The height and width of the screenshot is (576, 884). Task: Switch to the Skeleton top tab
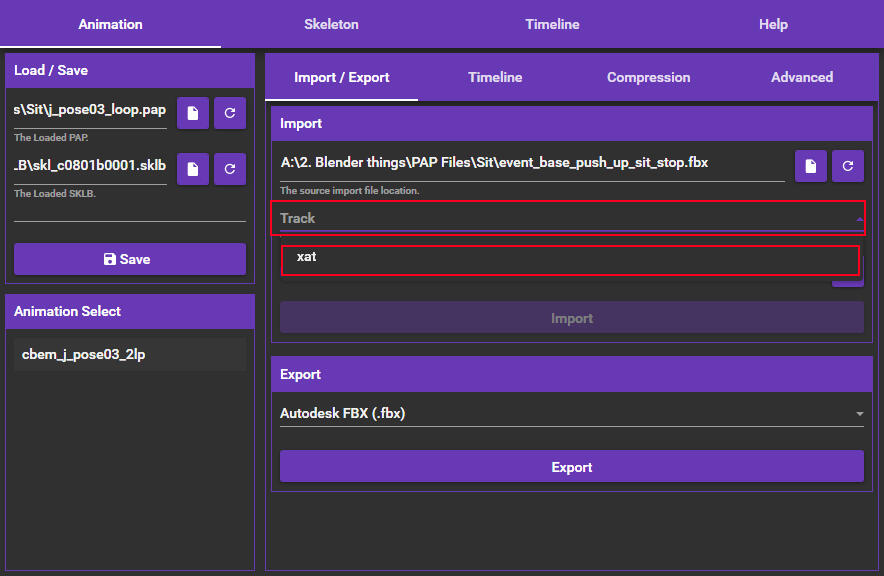tap(331, 24)
